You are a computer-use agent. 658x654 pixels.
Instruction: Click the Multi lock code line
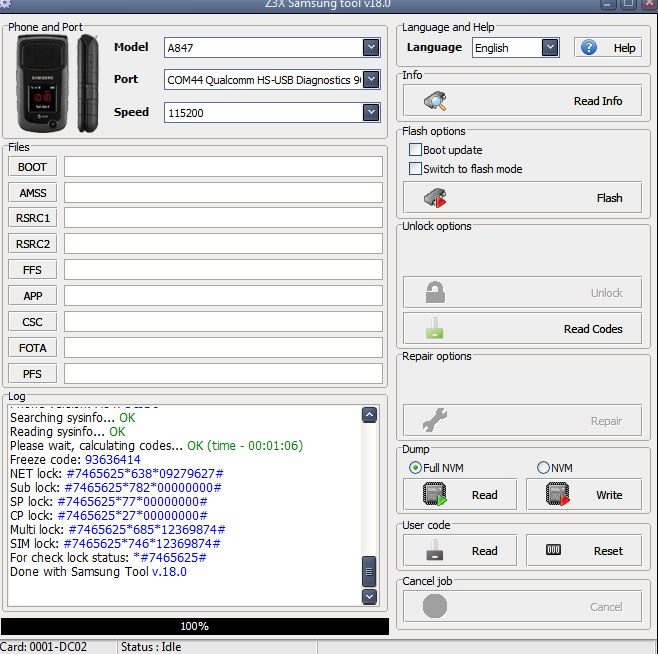coord(118,529)
